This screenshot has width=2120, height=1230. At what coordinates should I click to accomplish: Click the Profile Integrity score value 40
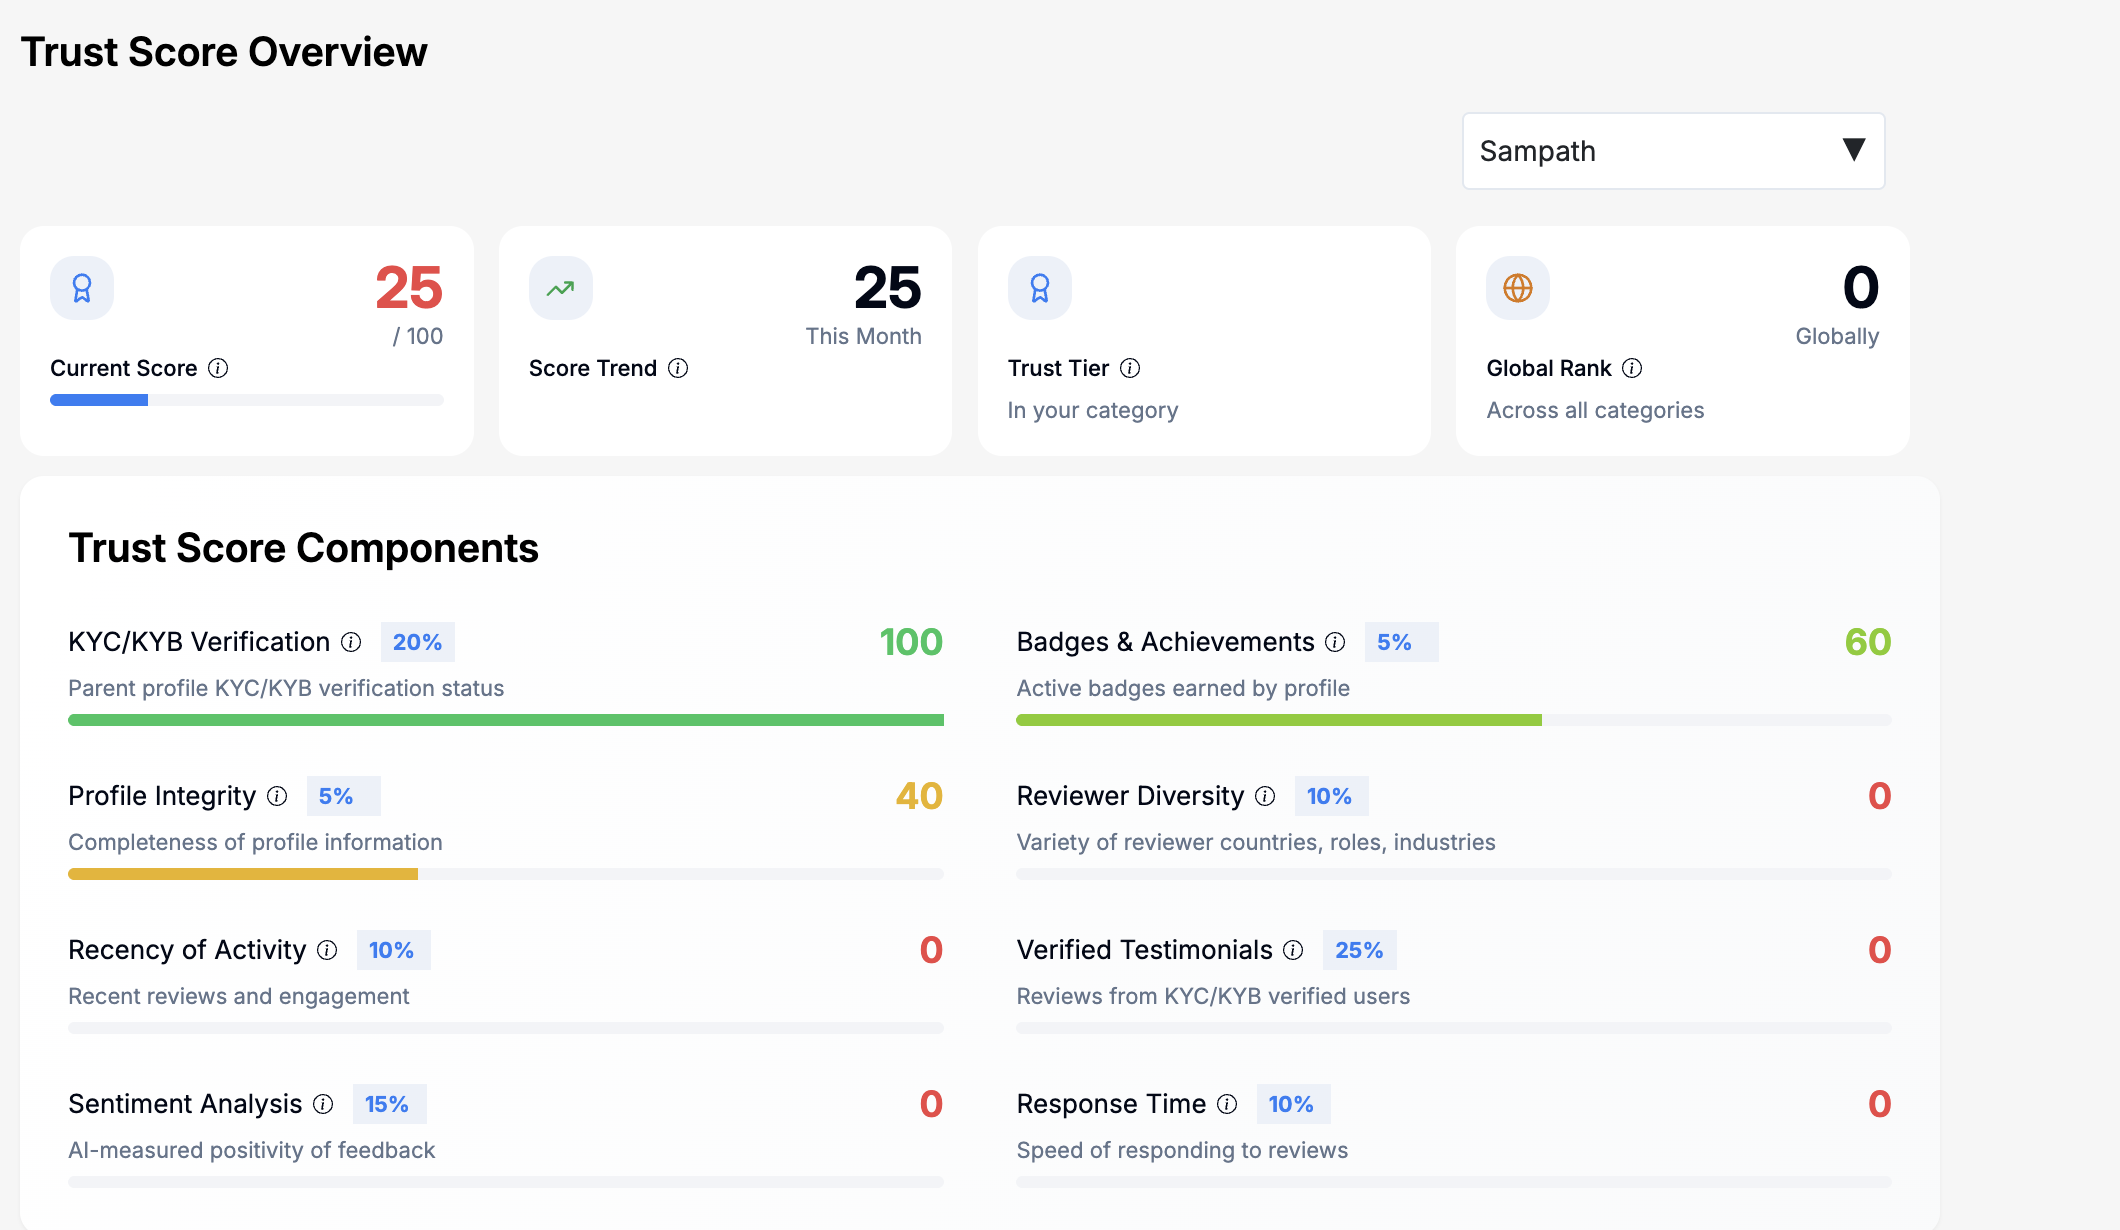click(x=918, y=796)
